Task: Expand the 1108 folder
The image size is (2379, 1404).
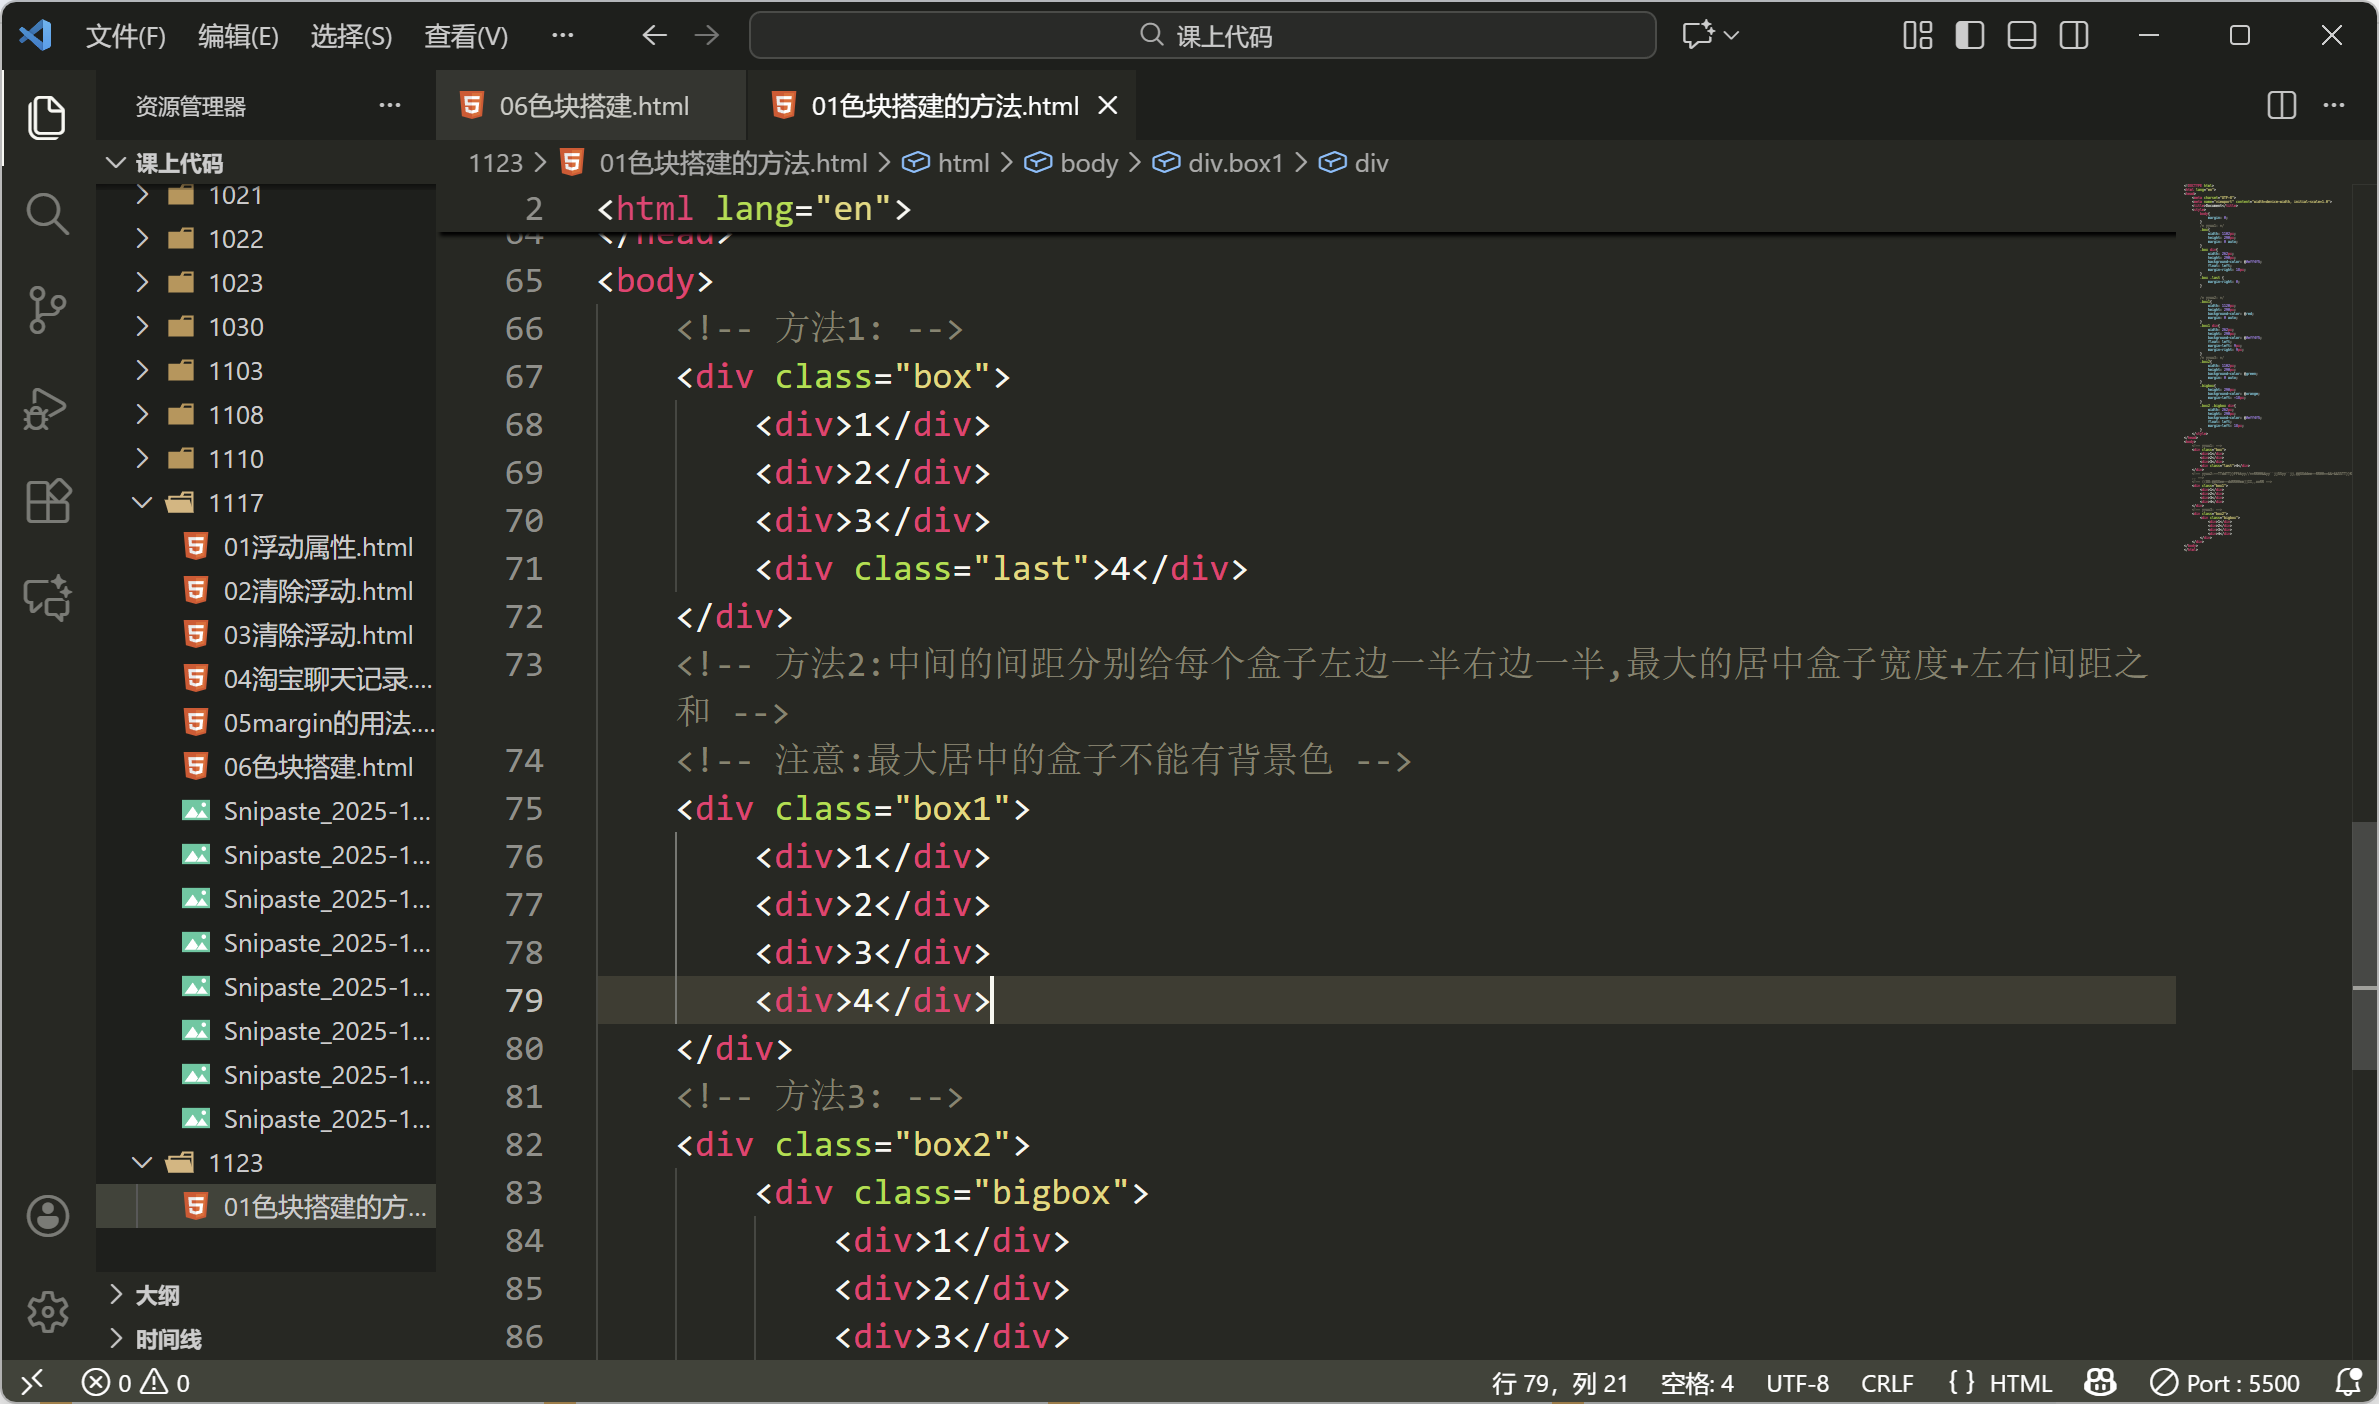Action: (236, 415)
